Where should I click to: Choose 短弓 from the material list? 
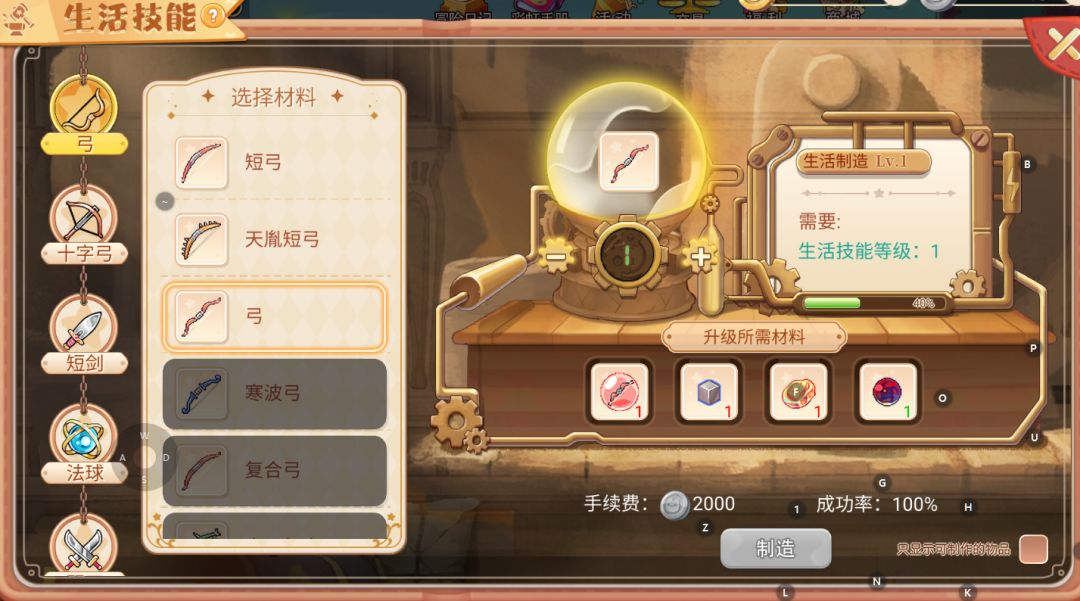(274, 162)
